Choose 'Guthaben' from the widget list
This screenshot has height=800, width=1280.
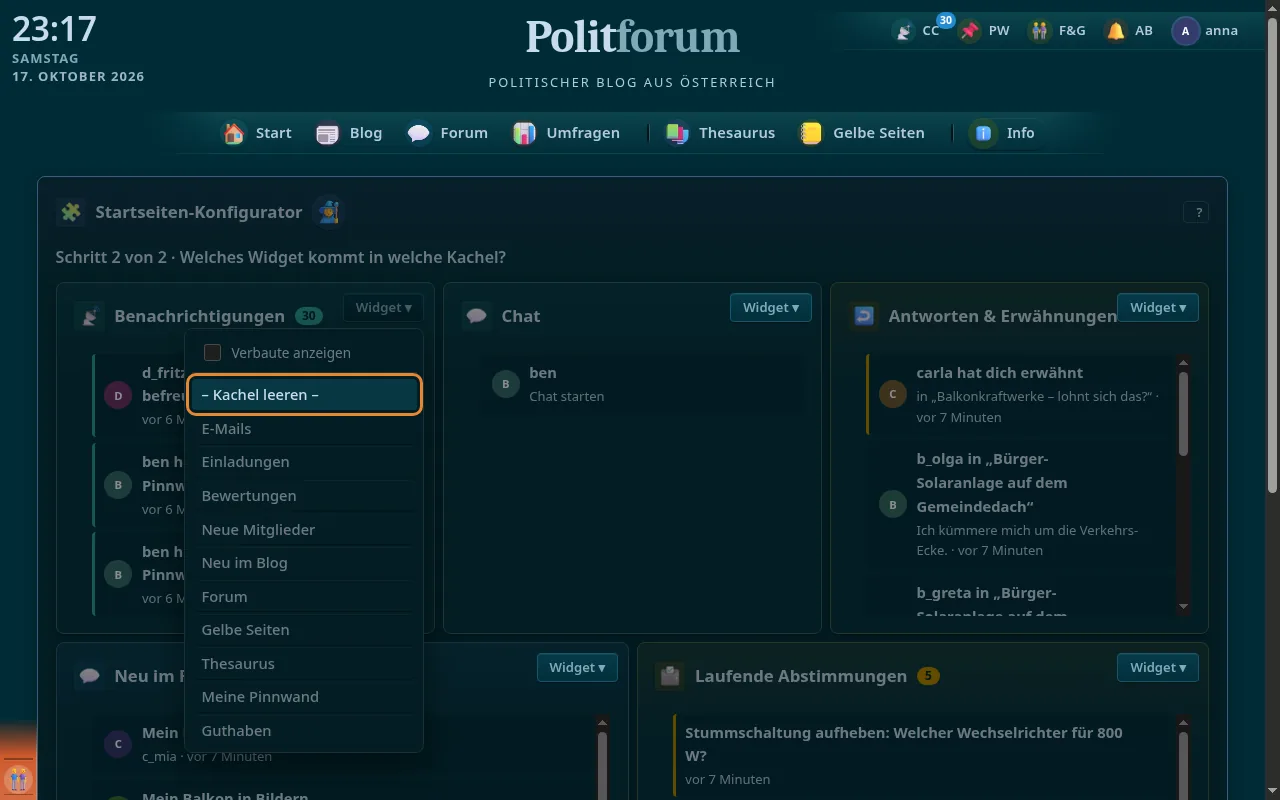[304, 731]
